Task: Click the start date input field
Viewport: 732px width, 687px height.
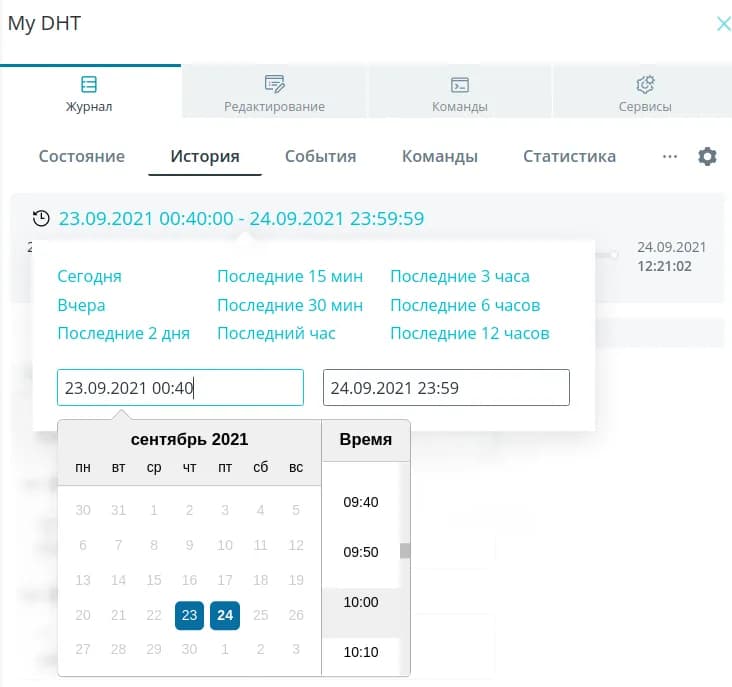Action: click(180, 388)
